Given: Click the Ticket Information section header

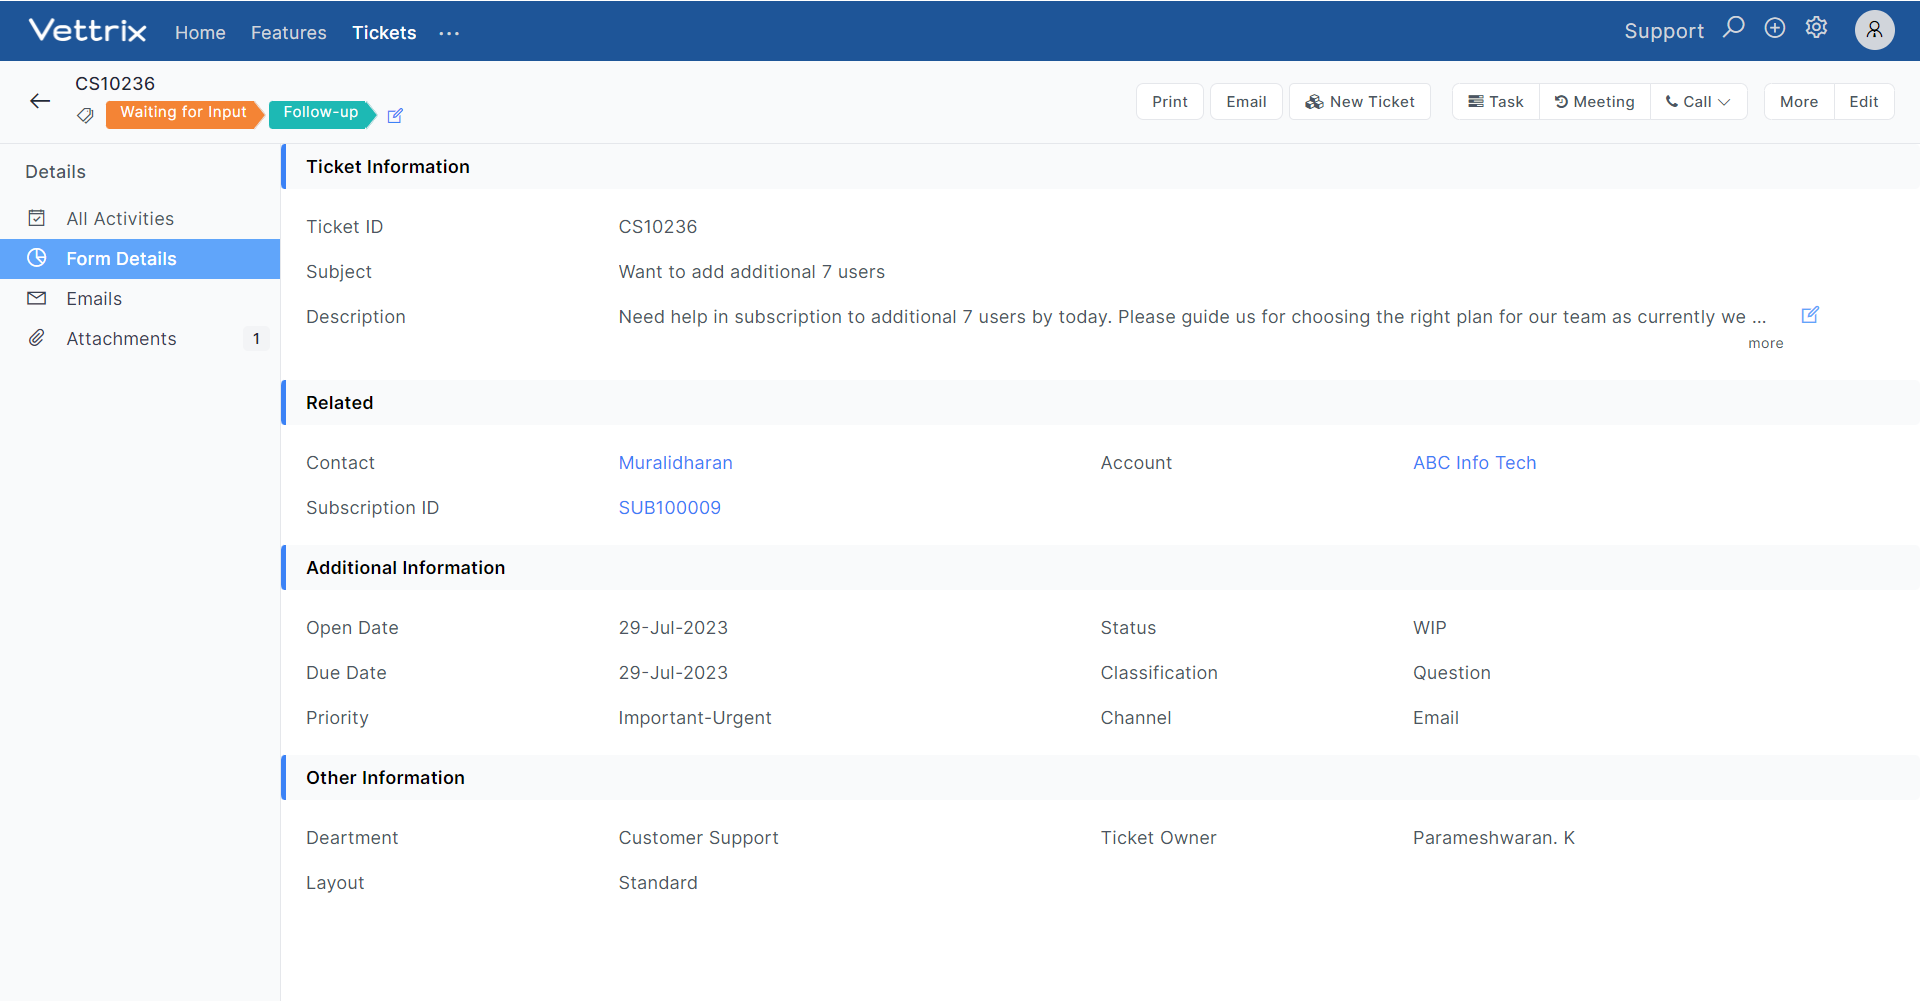Looking at the screenshot, I should (x=1100, y=166).
